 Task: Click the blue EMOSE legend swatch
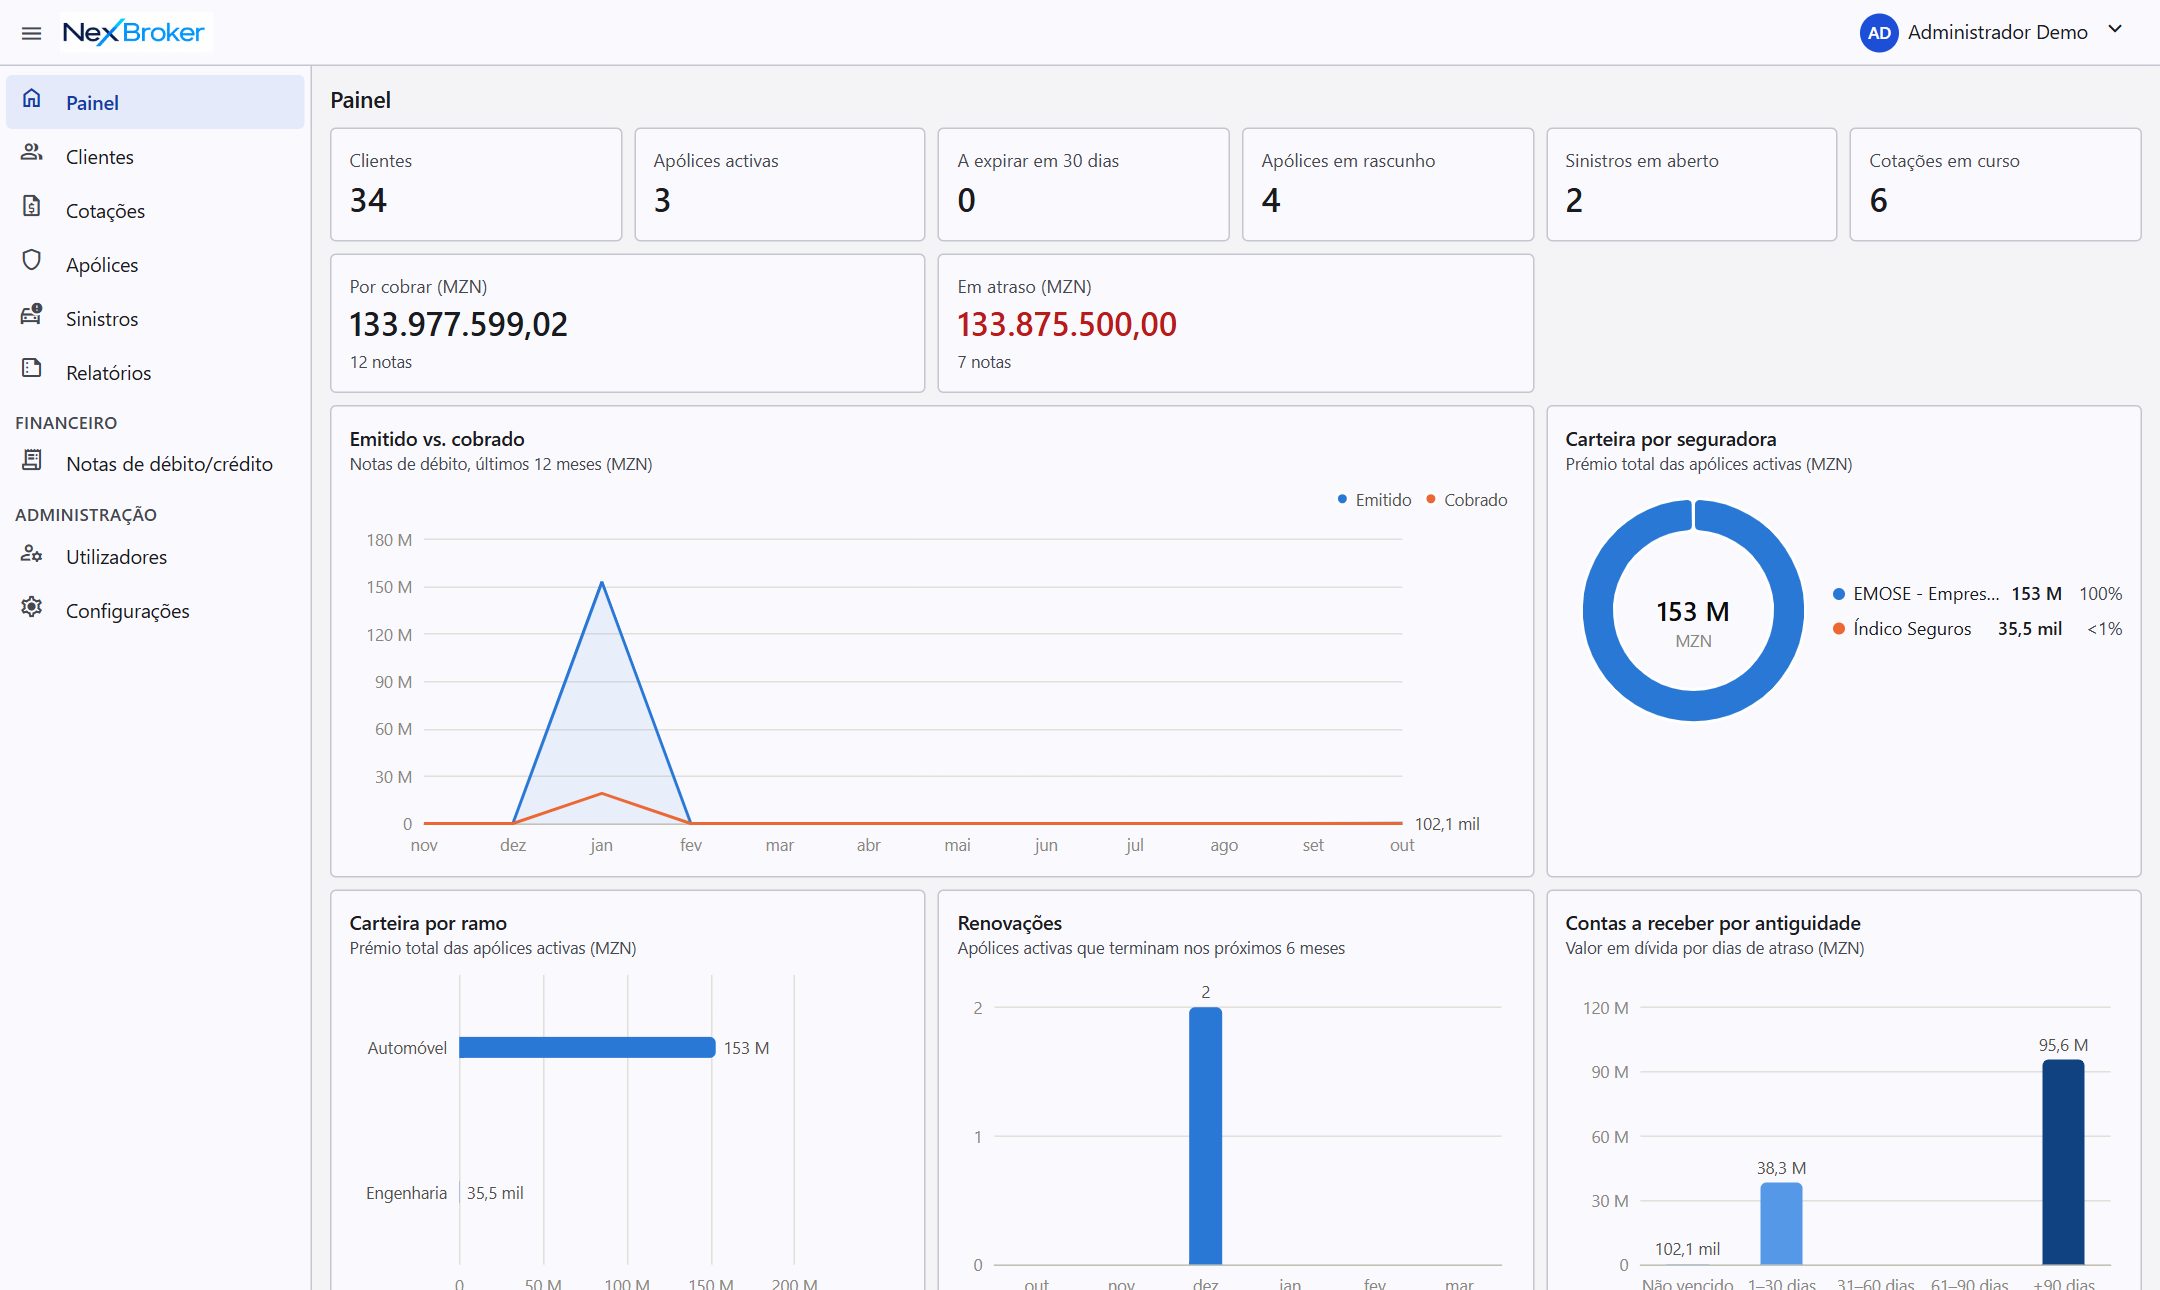pyautogui.click(x=1838, y=594)
